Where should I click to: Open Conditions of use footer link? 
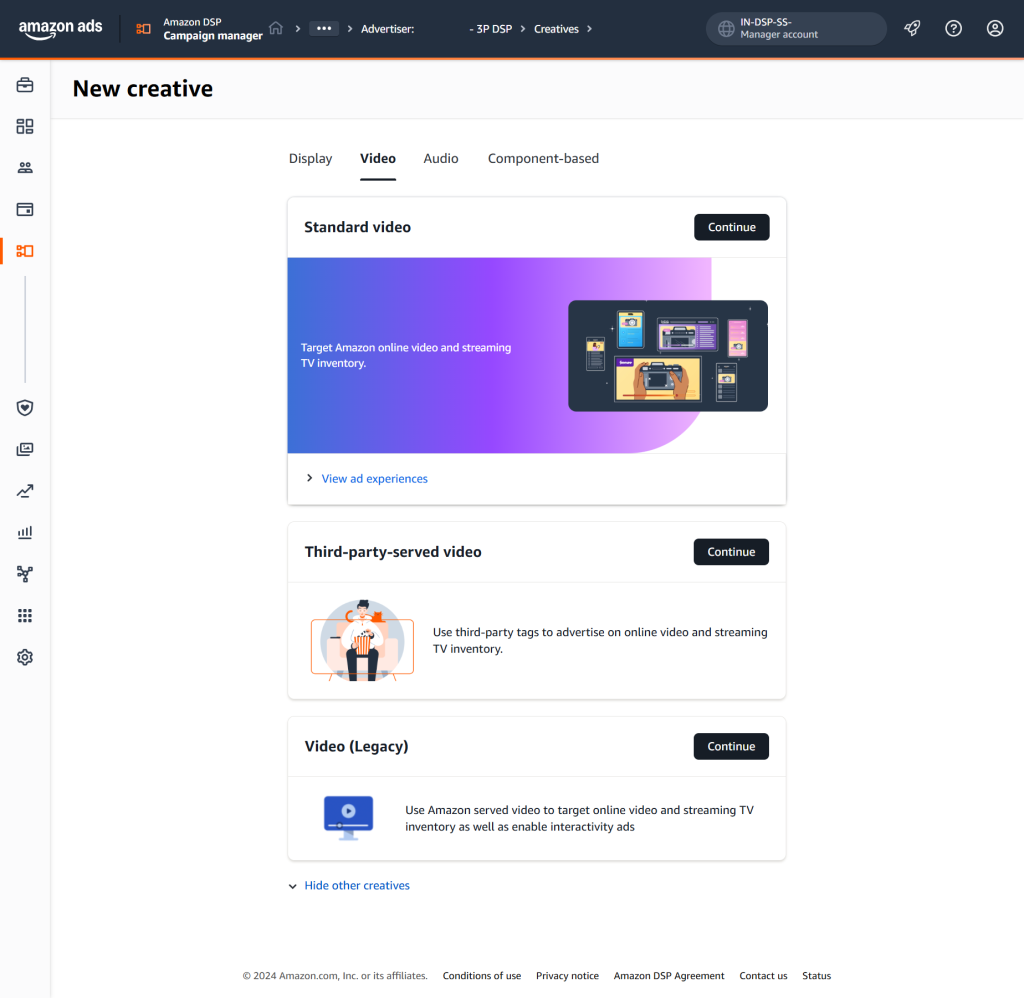[x=481, y=976]
